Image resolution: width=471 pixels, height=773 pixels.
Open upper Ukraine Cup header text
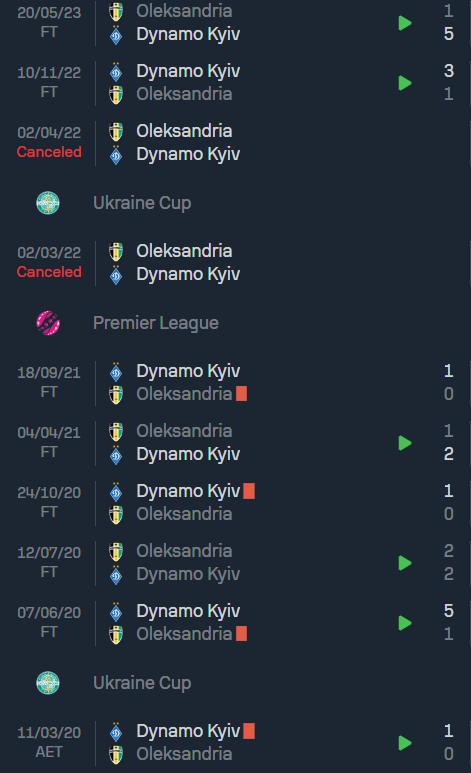pos(142,203)
